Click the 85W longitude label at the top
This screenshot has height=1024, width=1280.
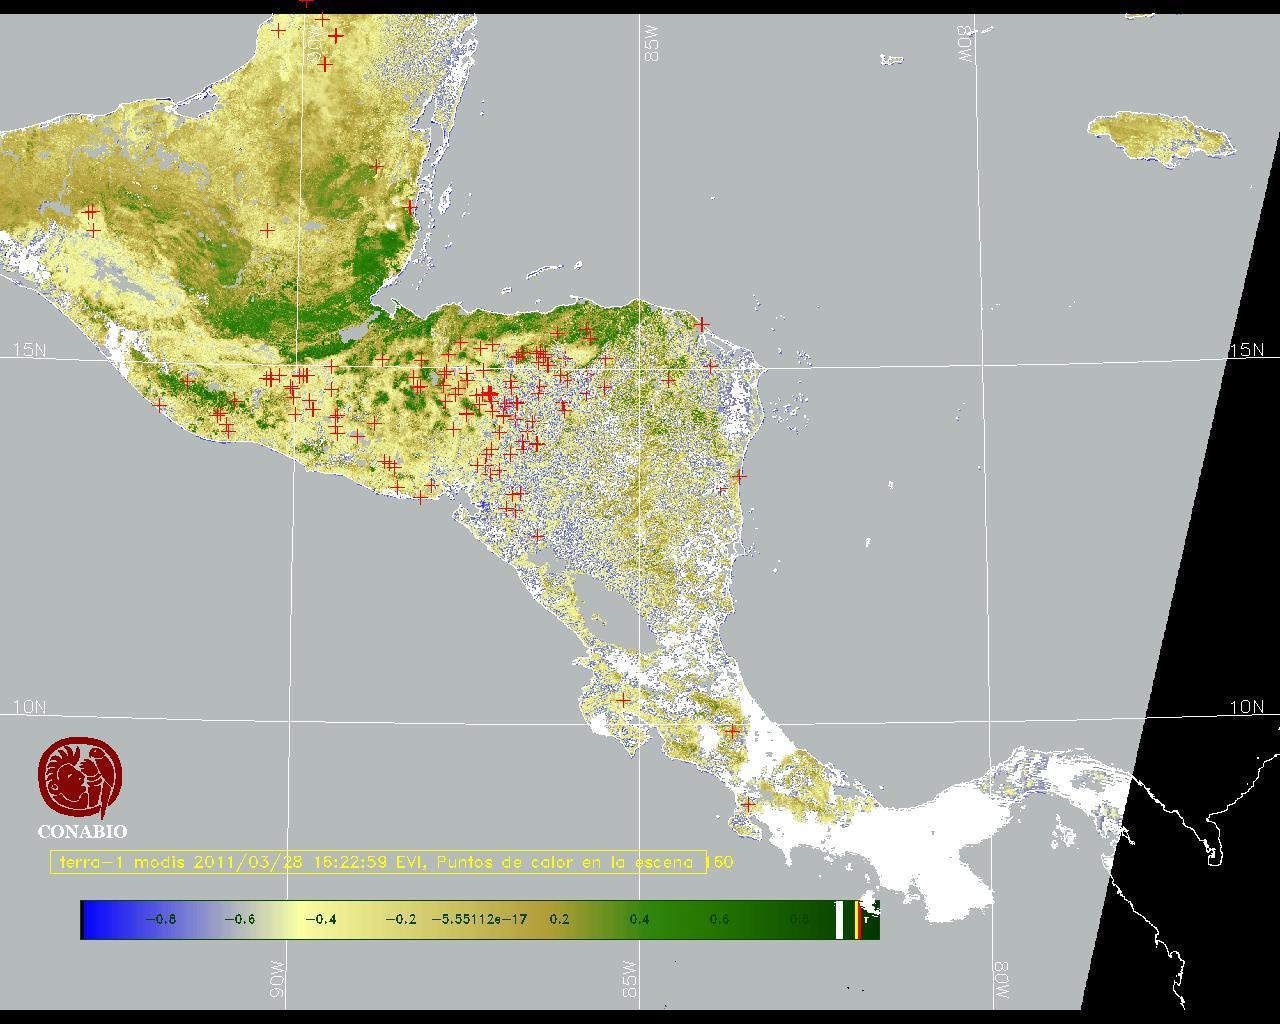pos(652,44)
